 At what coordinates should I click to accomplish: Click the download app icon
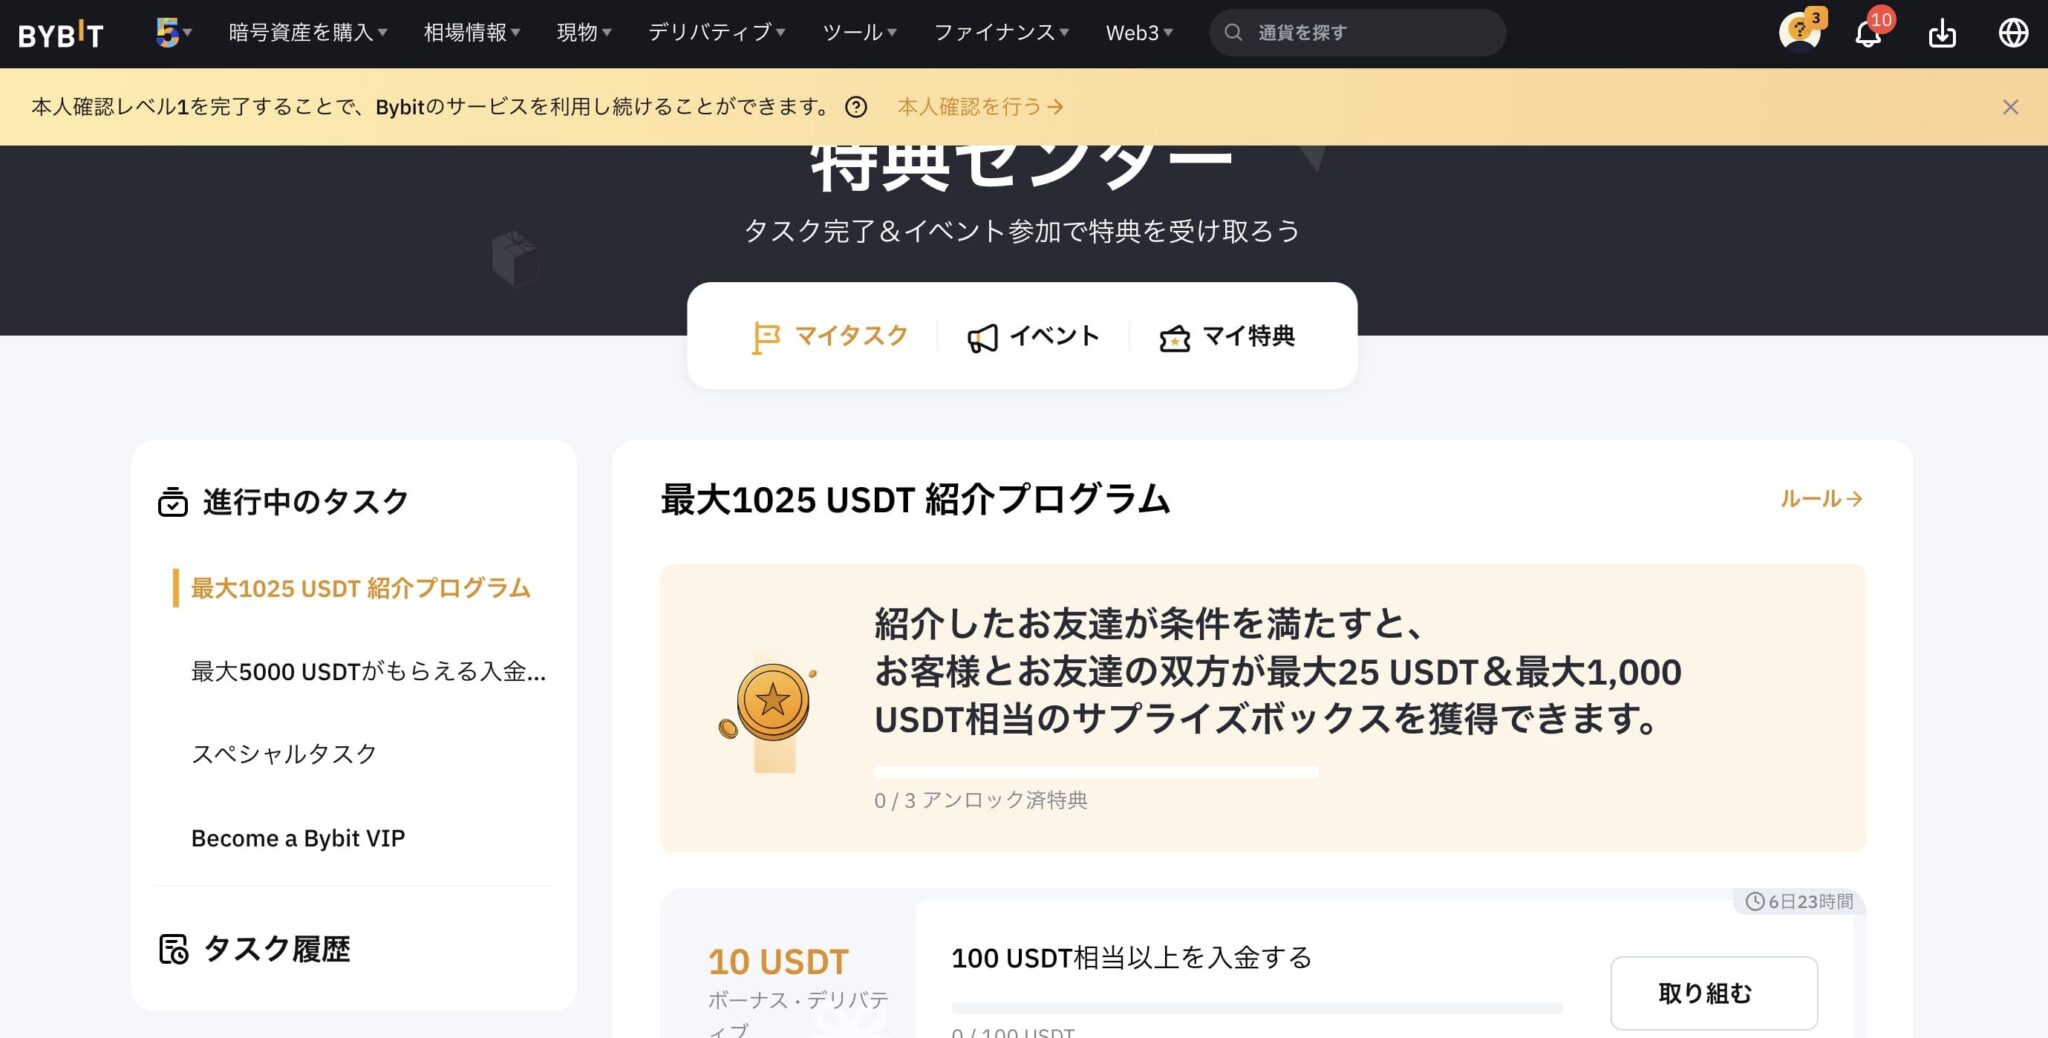(x=1941, y=32)
